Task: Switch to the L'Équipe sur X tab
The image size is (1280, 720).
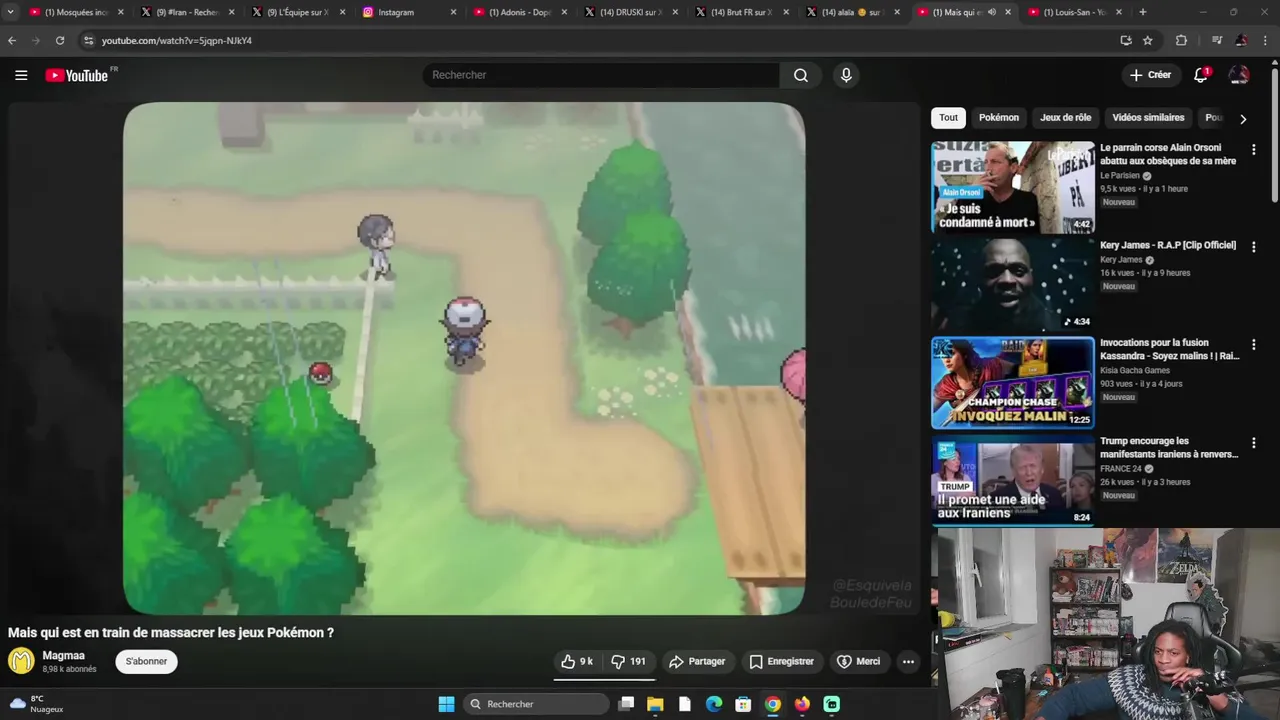Action: (298, 12)
